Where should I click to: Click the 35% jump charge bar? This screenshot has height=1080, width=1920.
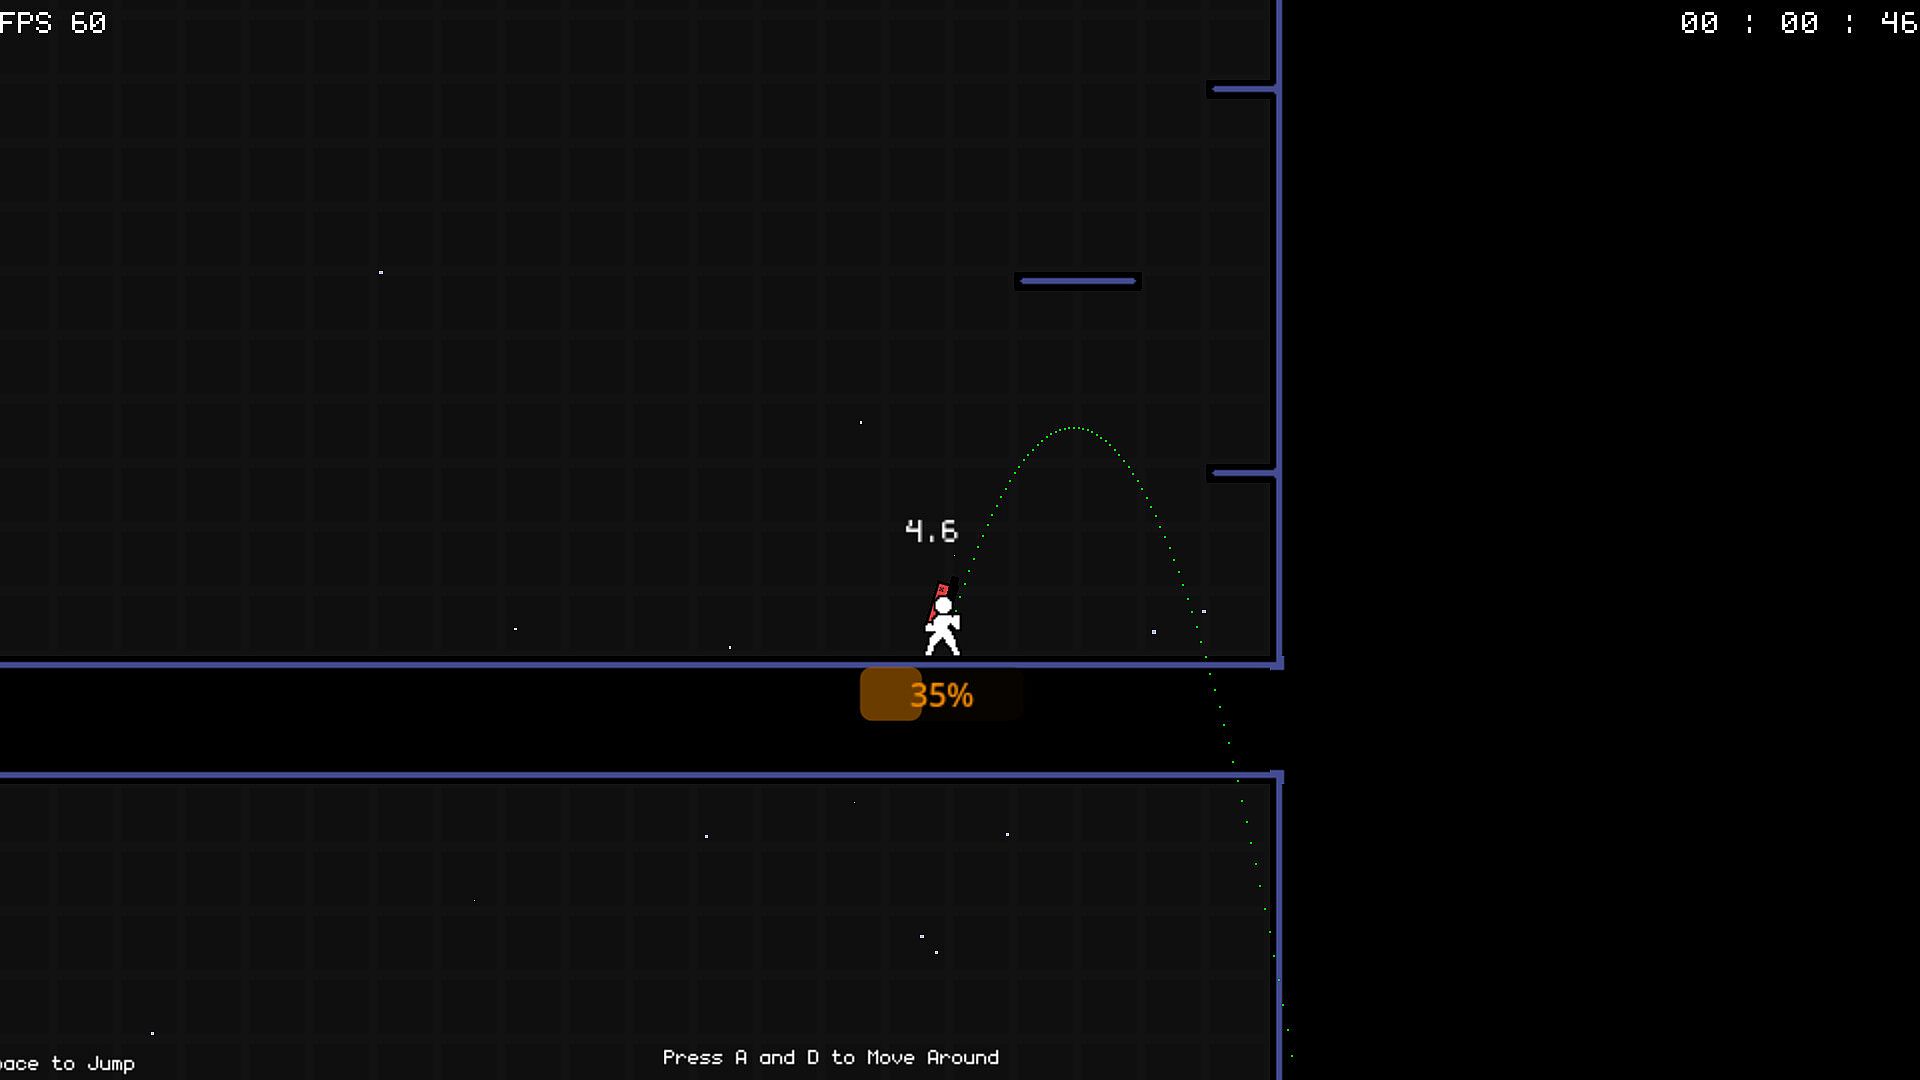click(941, 695)
